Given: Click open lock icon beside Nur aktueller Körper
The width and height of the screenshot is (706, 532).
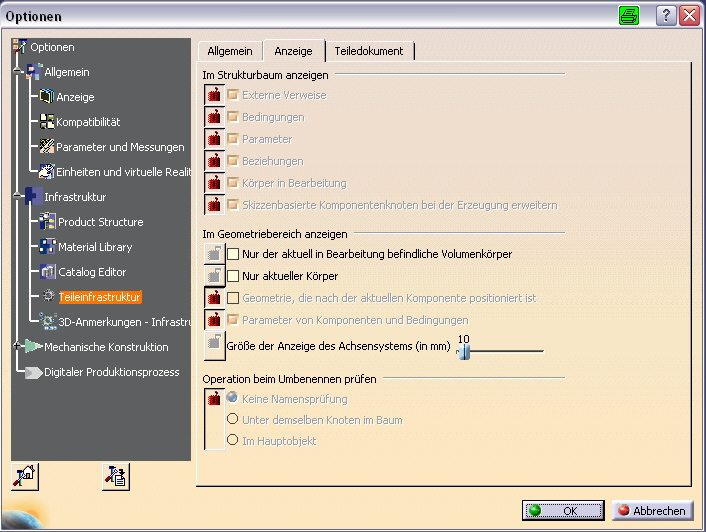Looking at the screenshot, I should [214, 275].
